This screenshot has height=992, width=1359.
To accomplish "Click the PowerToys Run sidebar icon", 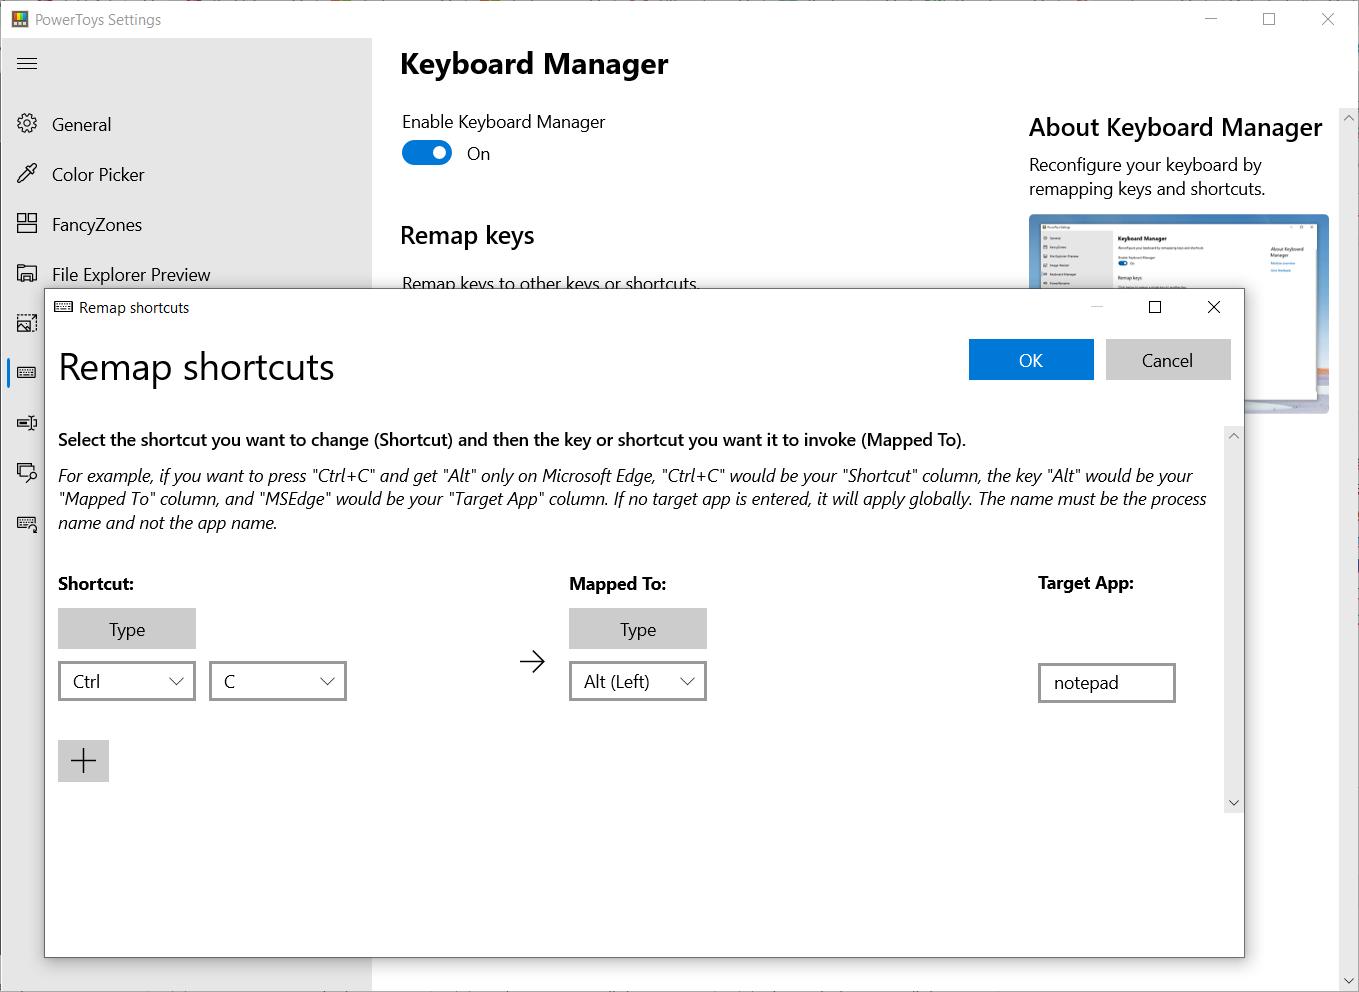I will coord(27,472).
